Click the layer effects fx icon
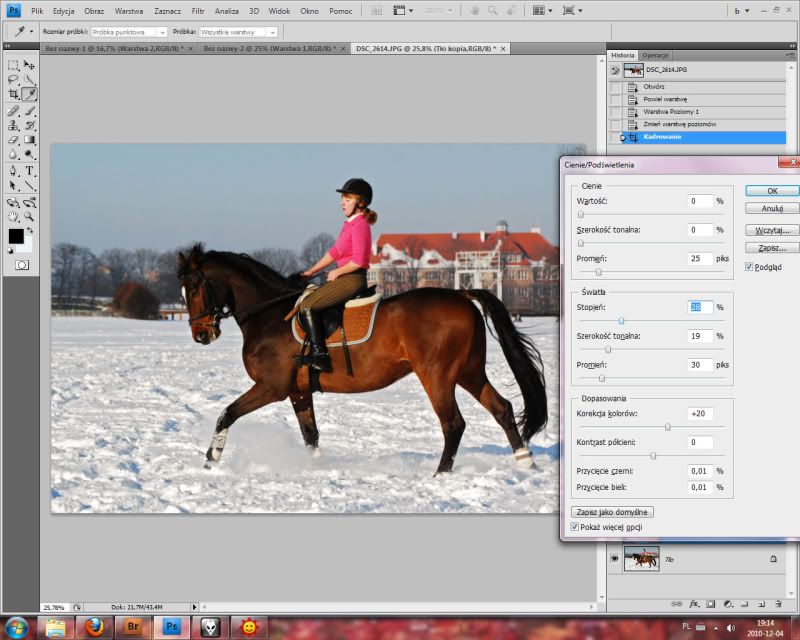The height and width of the screenshot is (640, 800). [695, 604]
